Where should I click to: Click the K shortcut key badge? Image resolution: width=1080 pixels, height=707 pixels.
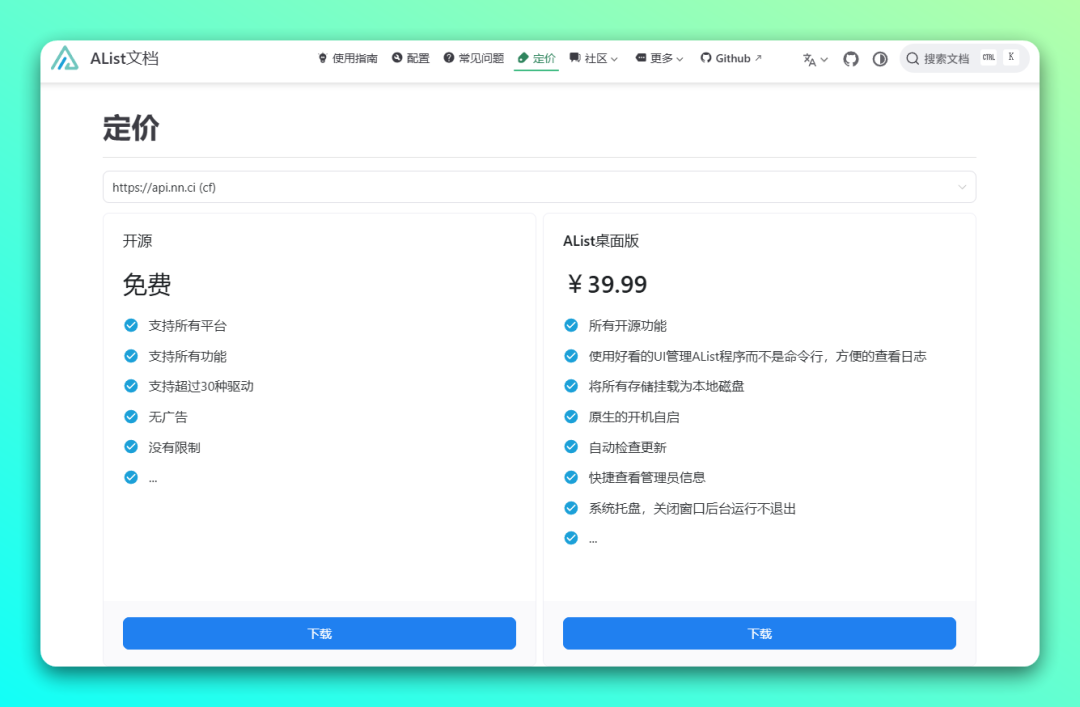point(1010,57)
